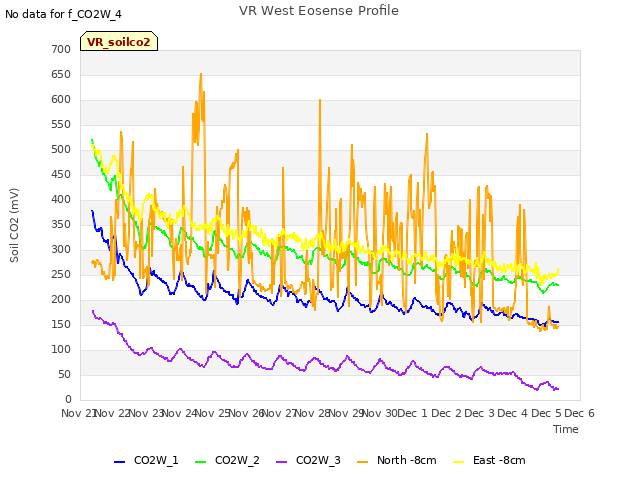Click the Soil CO2 (mV) axis label
The width and height of the screenshot is (640, 480).
coord(14,225)
